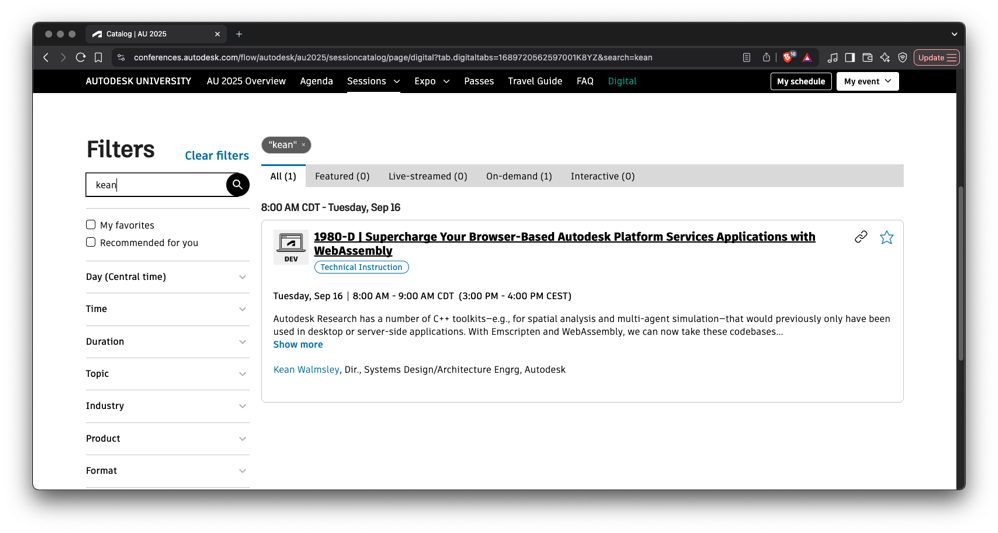
Task: Favorite the session with the star icon
Action: pyautogui.click(x=886, y=238)
